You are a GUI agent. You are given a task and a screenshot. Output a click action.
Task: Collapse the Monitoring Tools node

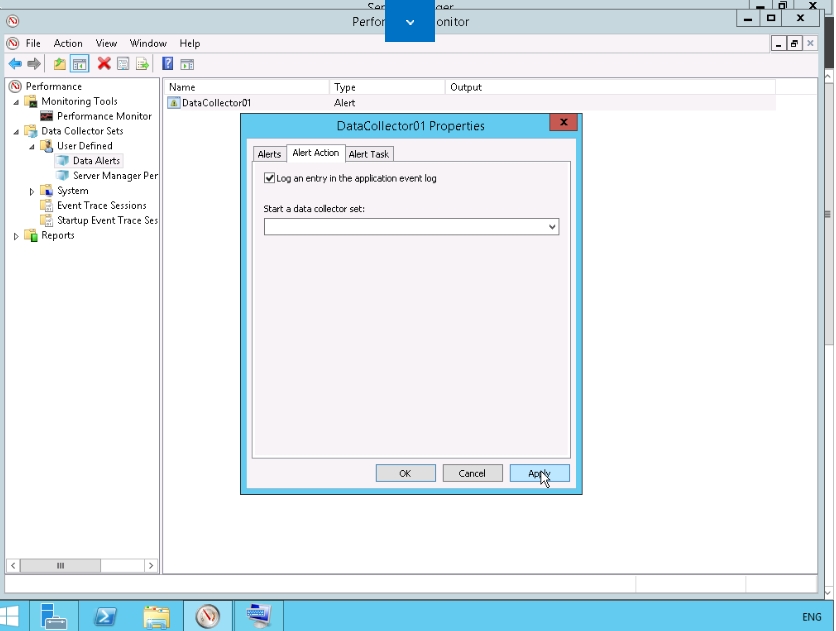tap(16, 102)
